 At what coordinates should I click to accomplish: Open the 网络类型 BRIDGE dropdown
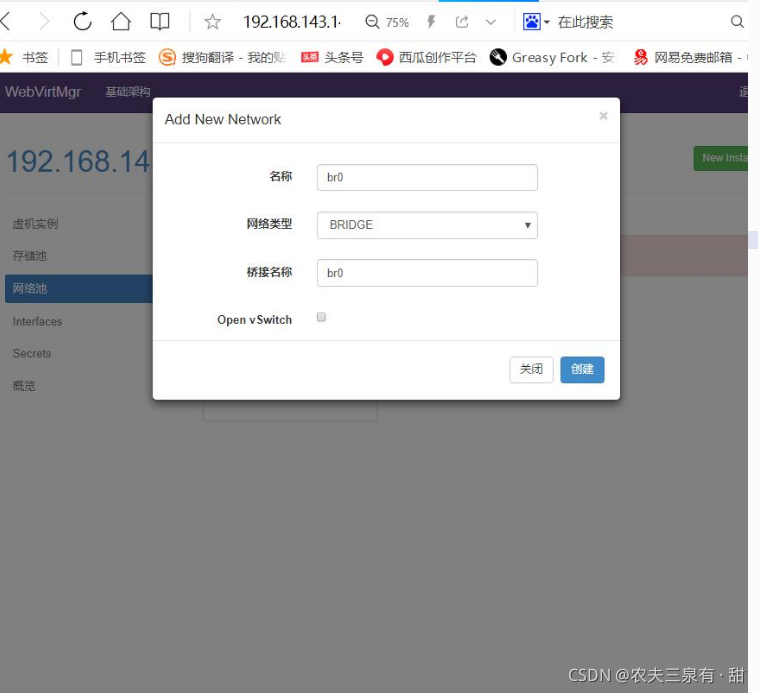(x=427, y=225)
